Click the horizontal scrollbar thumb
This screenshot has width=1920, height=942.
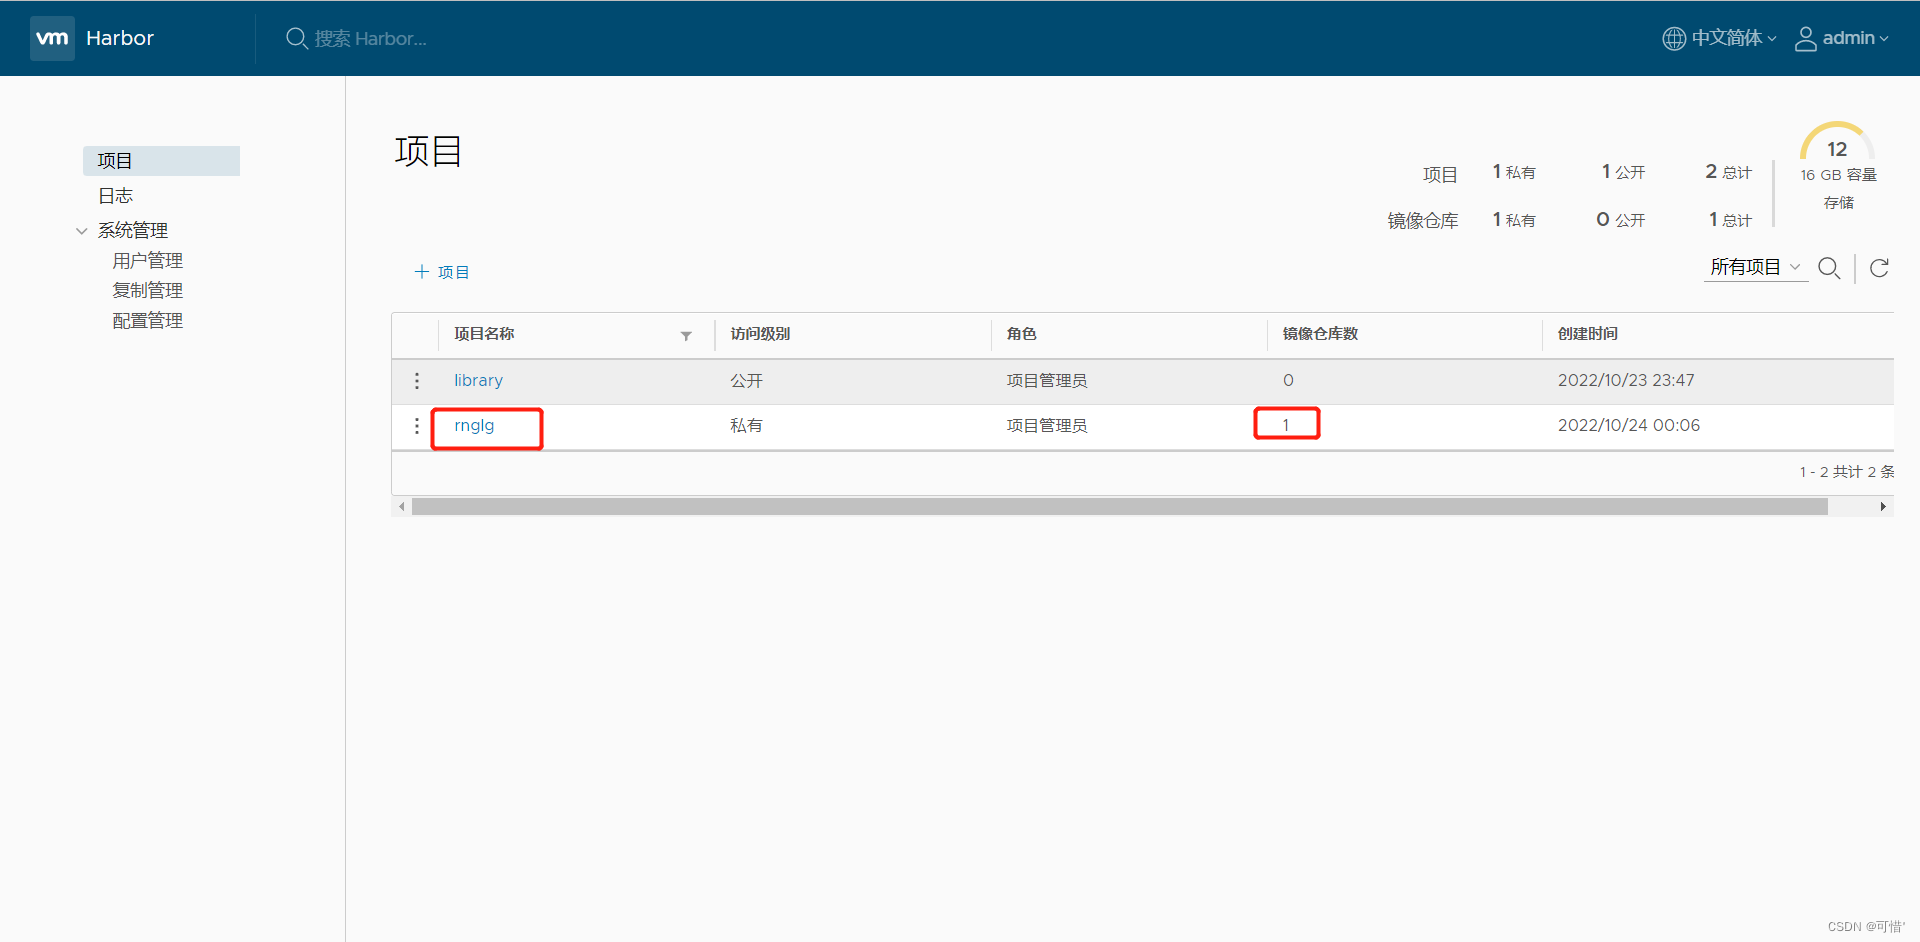click(x=1120, y=507)
